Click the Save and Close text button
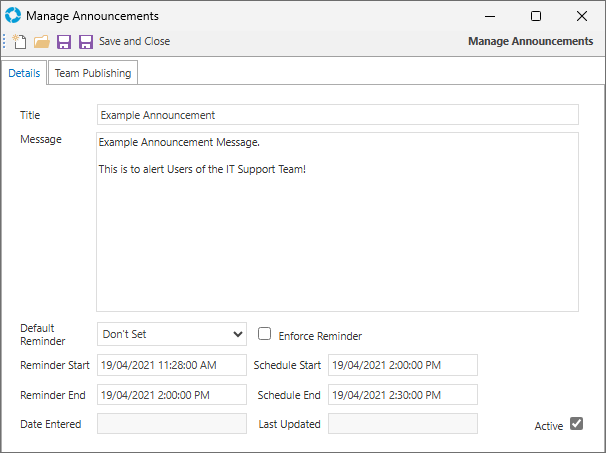This screenshot has height=453, width=606. 134,41
